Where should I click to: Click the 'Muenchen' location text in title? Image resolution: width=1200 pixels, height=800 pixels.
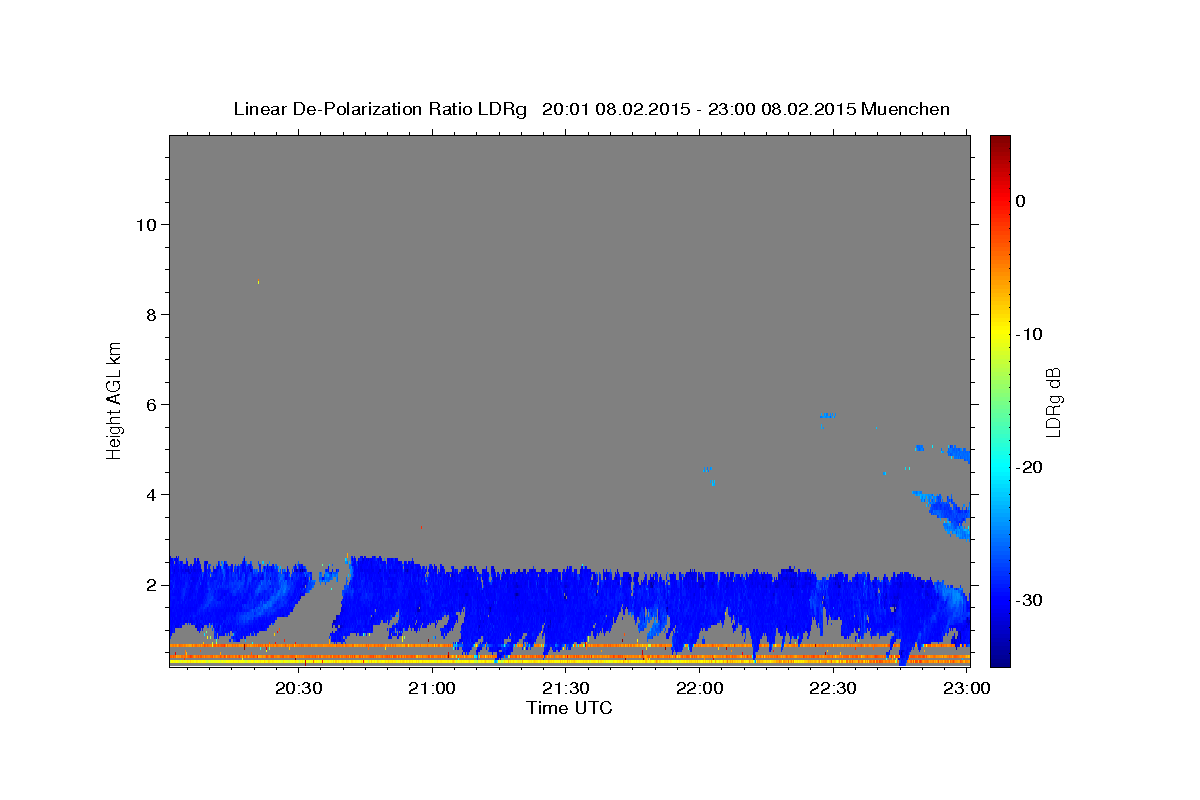pyautogui.click(x=907, y=109)
